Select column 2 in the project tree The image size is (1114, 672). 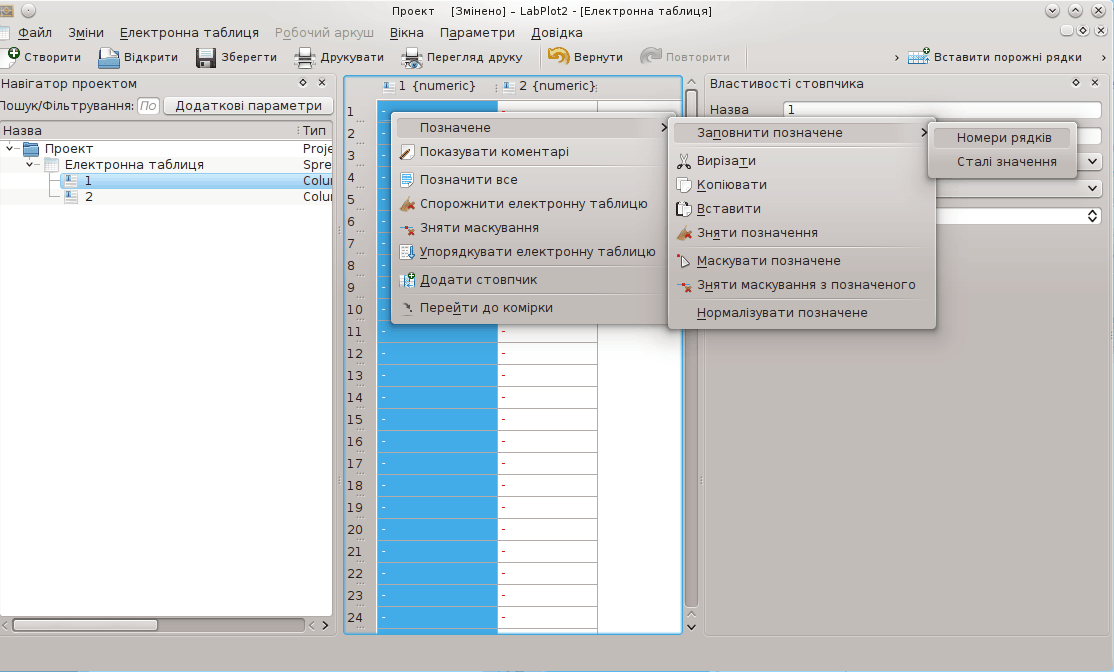[89, 197]
